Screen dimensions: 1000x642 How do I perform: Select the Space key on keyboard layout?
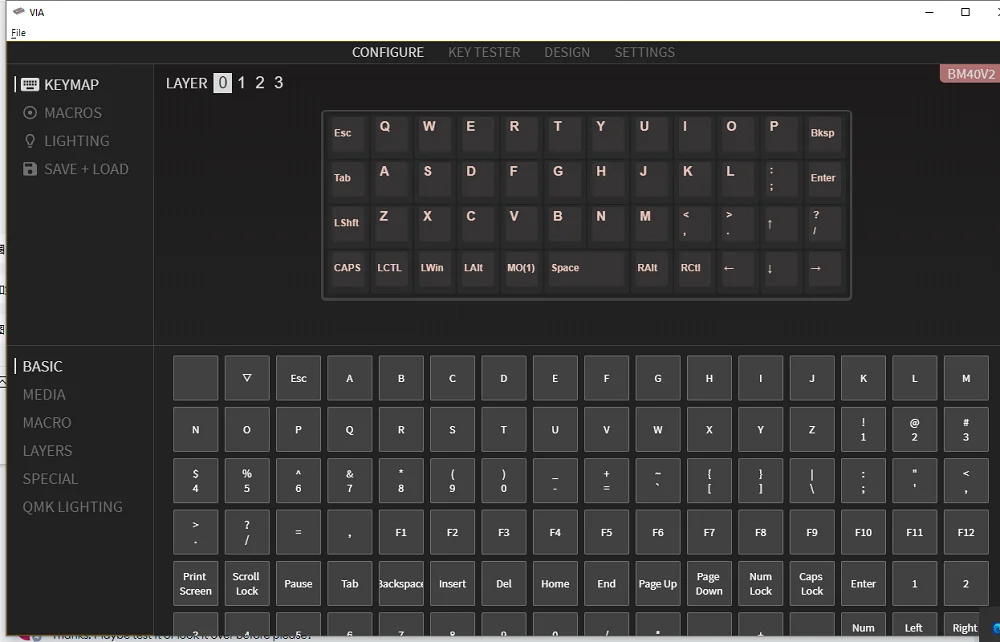pyautogui.click(x=585, y=268)
